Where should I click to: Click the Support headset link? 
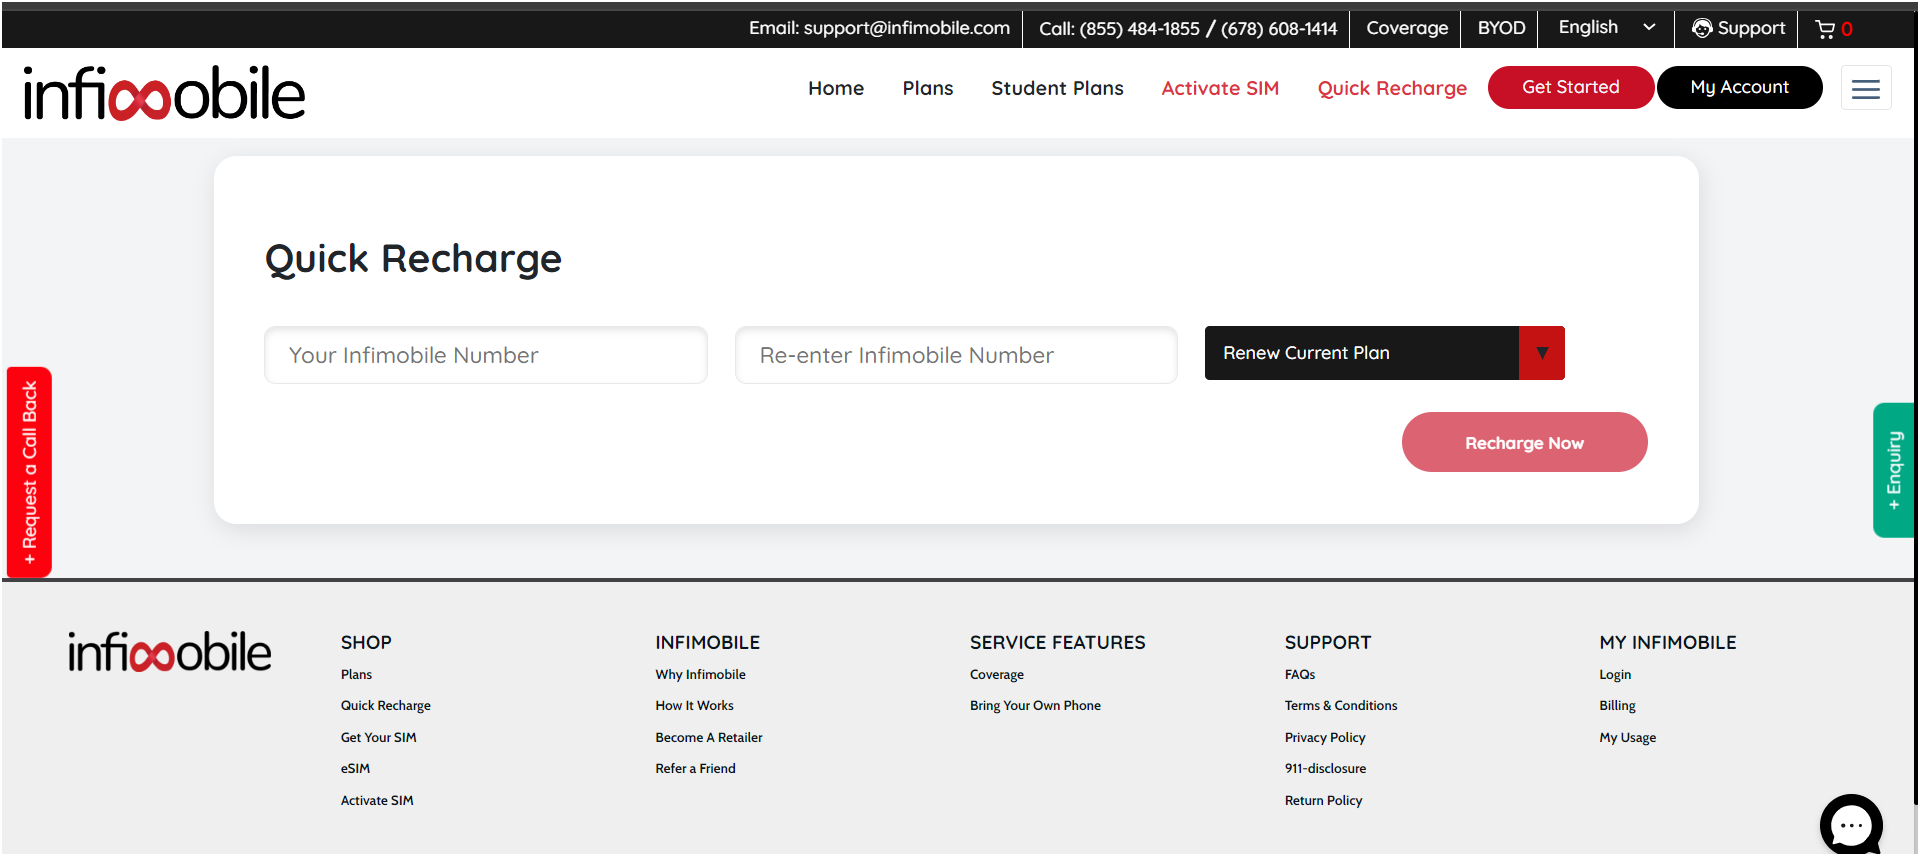coord(1738,28)
